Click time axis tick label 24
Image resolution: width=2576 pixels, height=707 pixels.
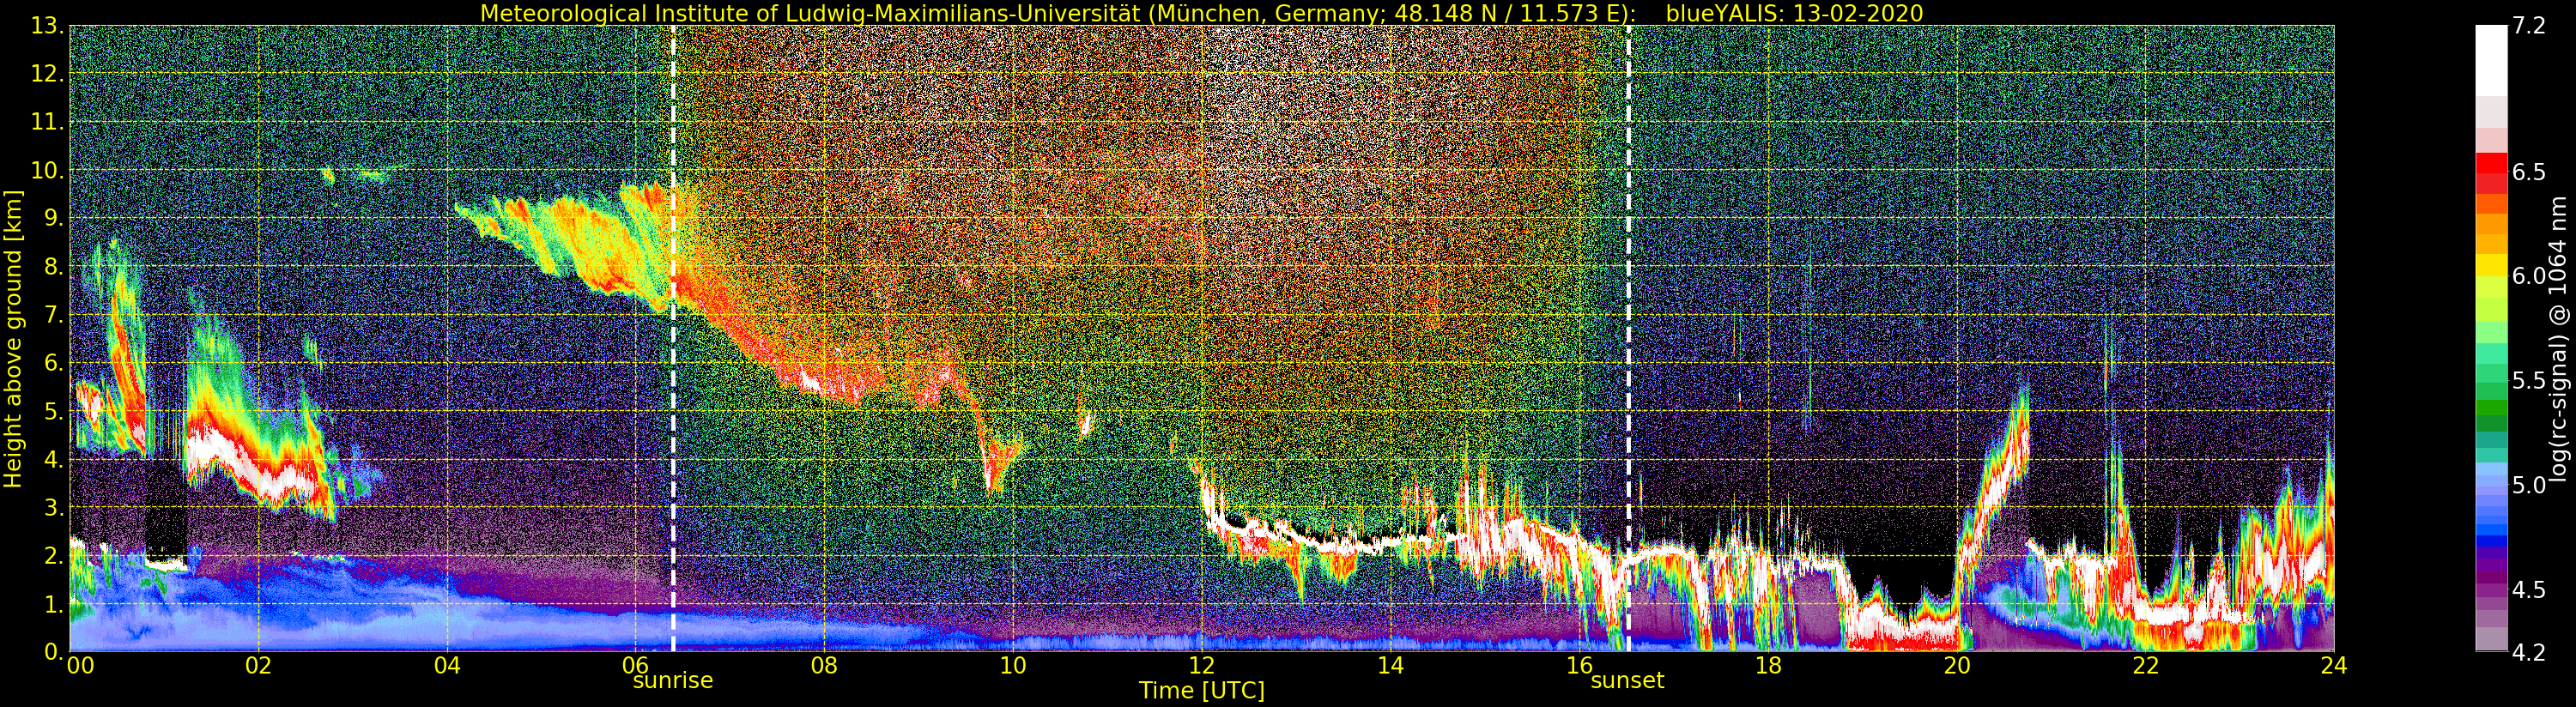click(x=2334, y=666)
